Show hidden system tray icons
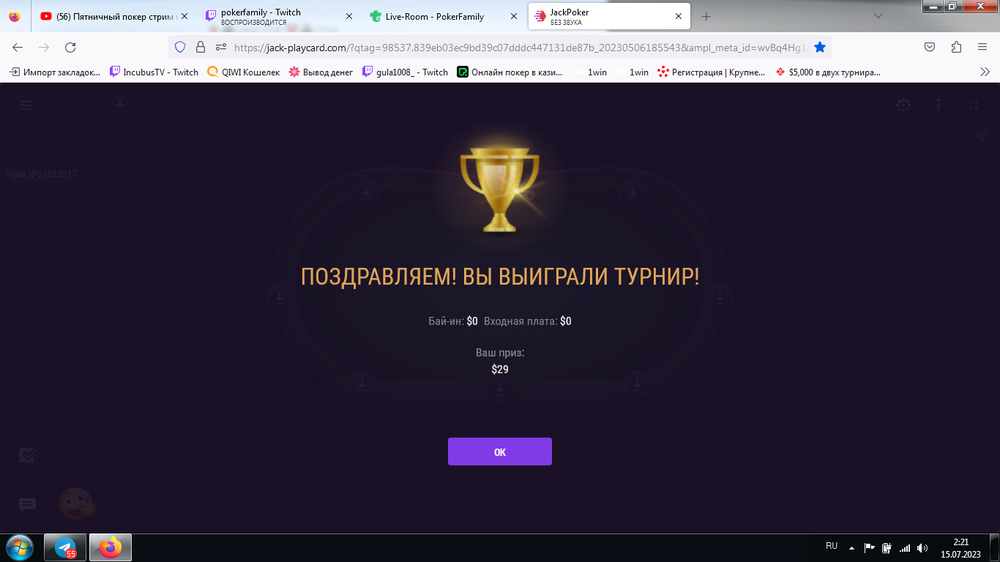The image size is (1000, 562). [x=851, y=548]
